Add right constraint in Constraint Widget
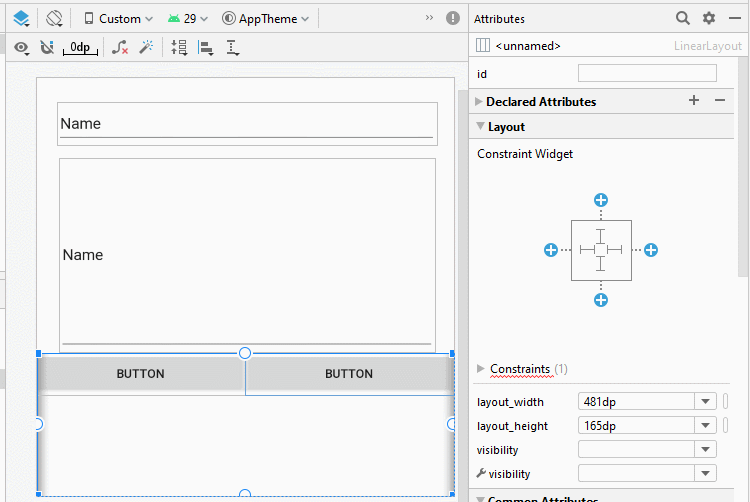Viewport: 750px width, 502px height. point(651,250)
